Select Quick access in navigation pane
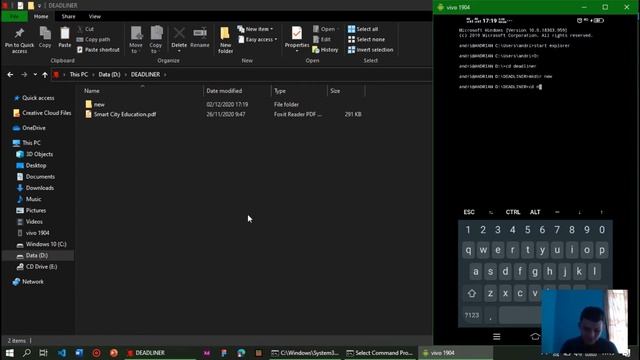 [38, 98]
